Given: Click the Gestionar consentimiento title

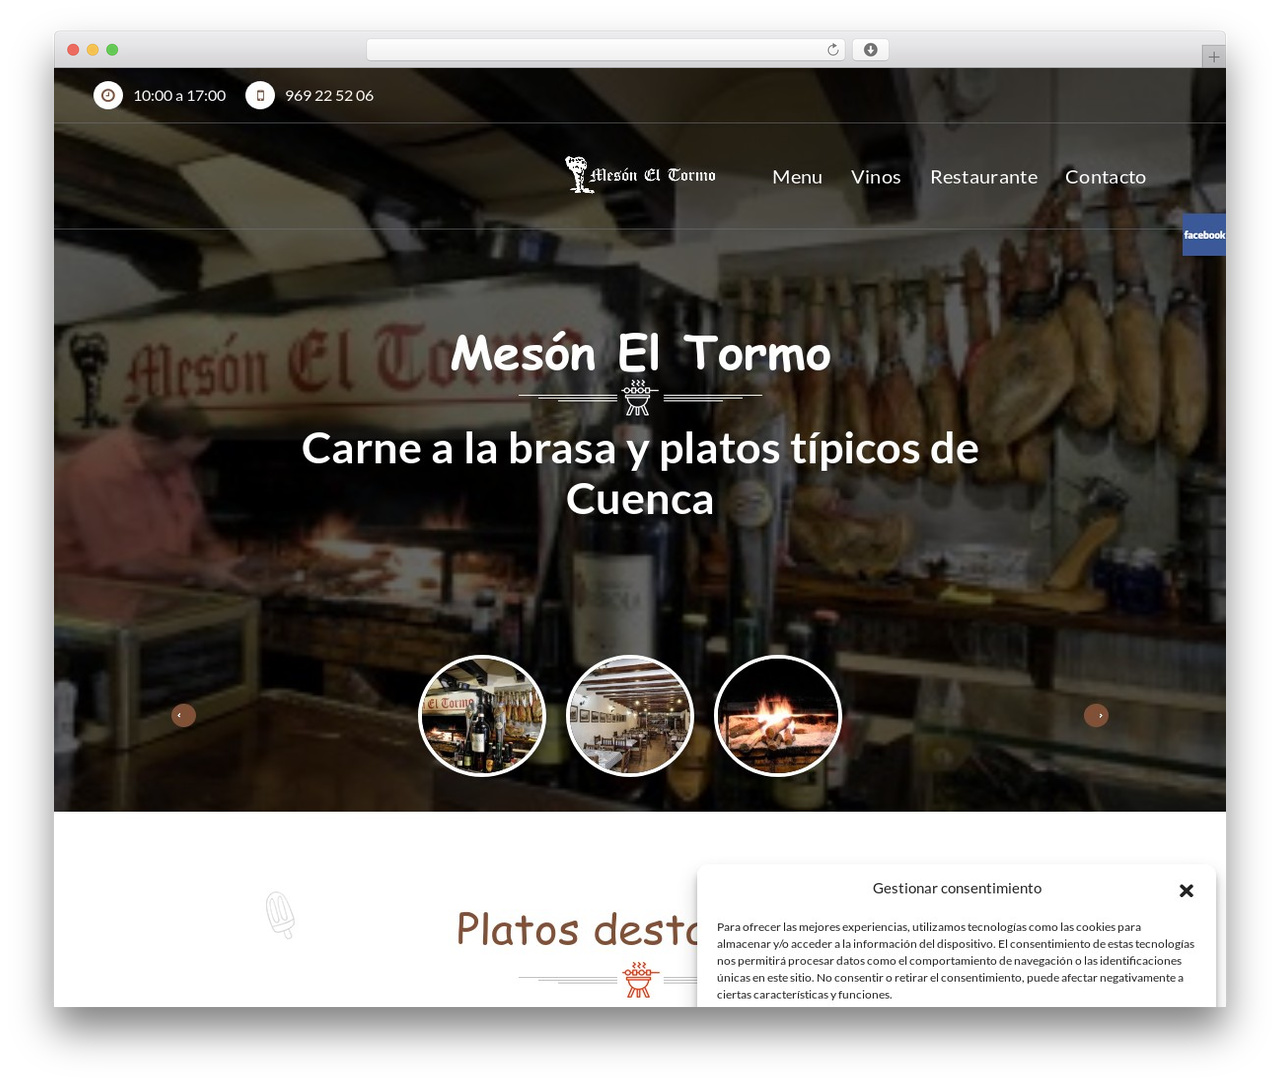Looking at the screenshot, I should click(957, 888).
